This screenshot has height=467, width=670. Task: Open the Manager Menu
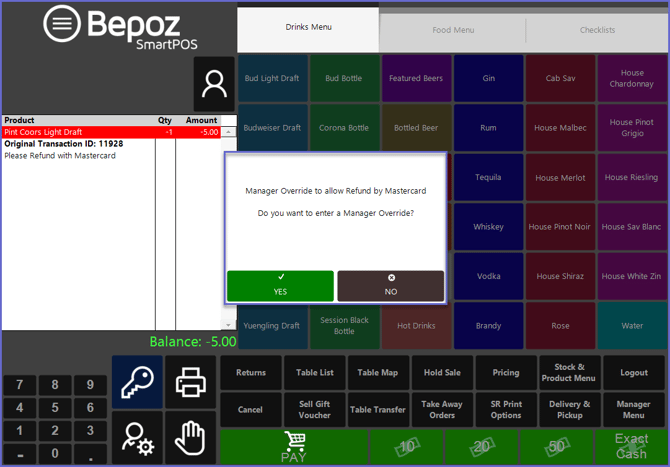click(633, 410)
